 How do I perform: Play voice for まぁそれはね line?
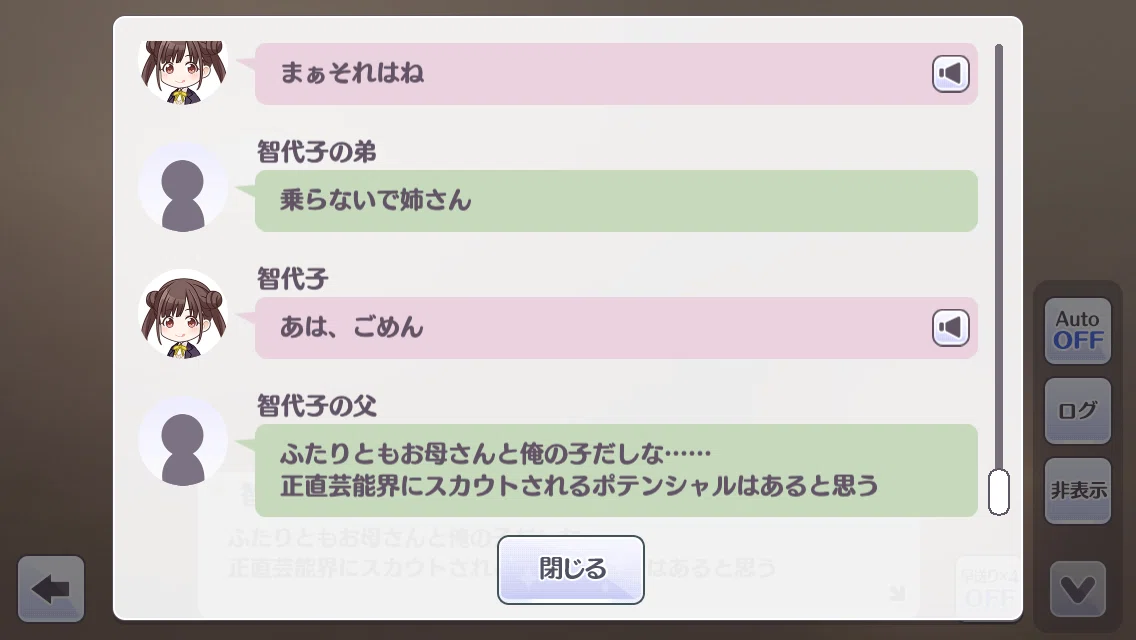point(951,73)
